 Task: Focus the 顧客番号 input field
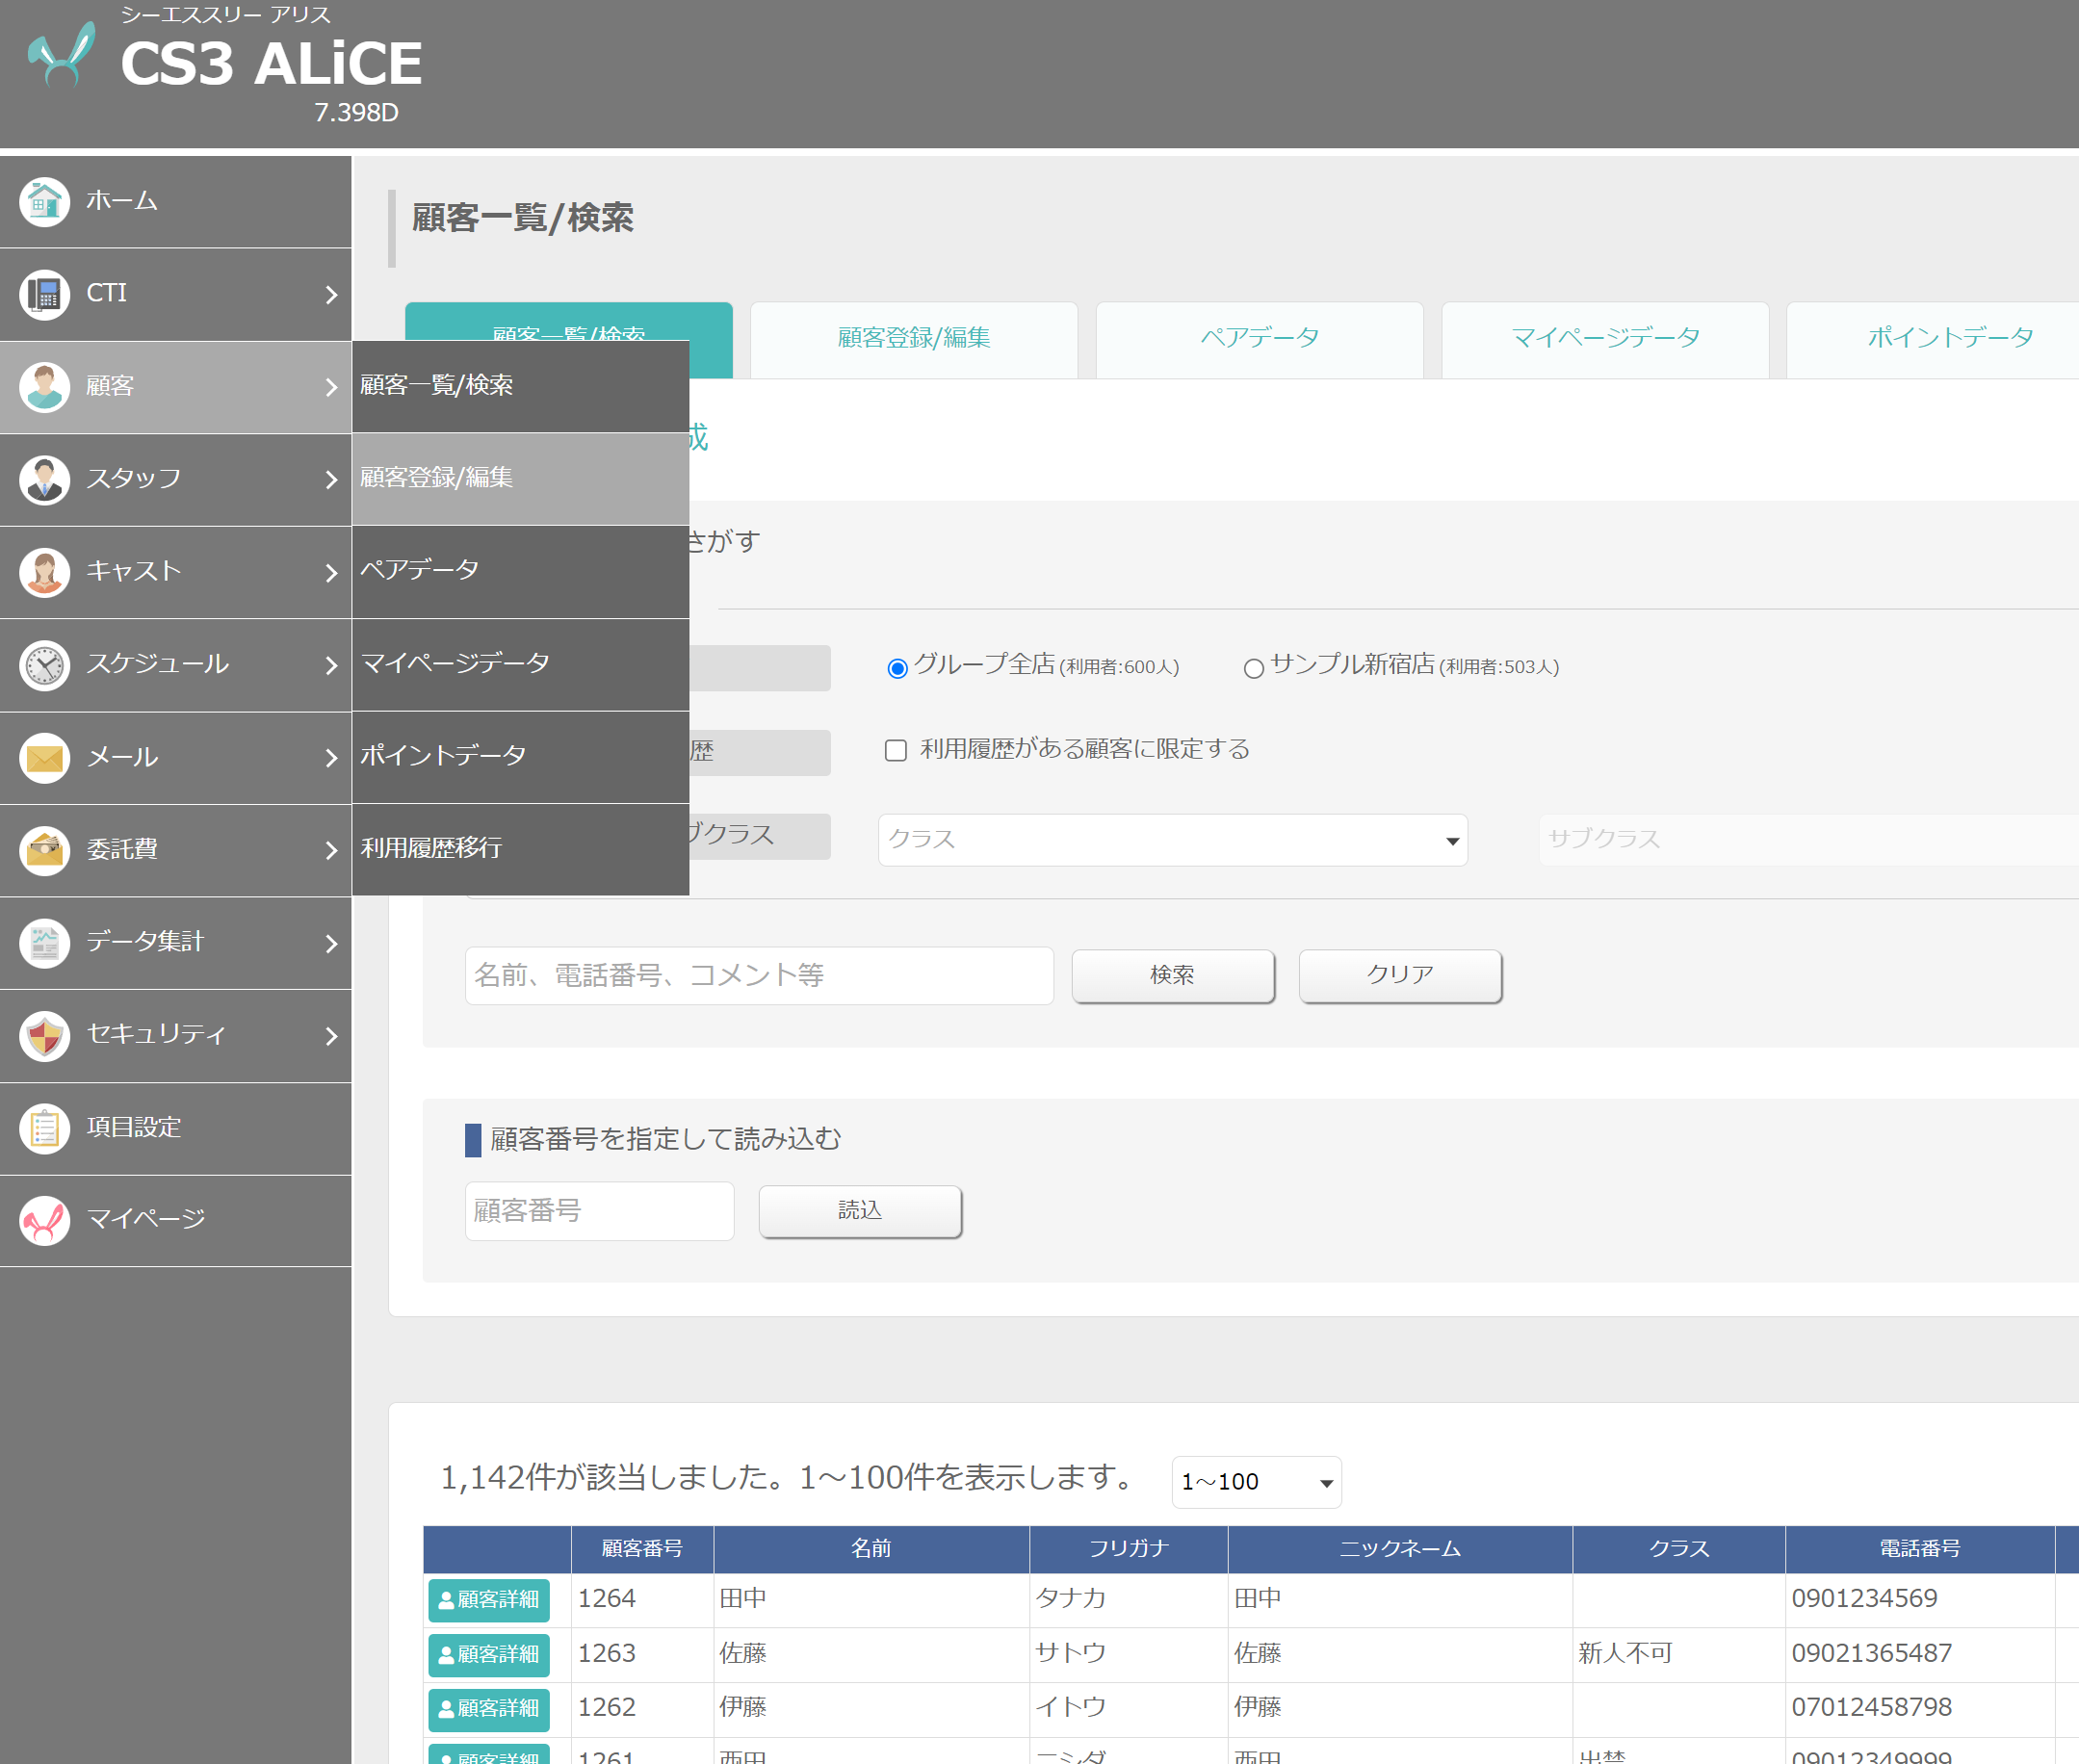click(x=599, y=1211)
